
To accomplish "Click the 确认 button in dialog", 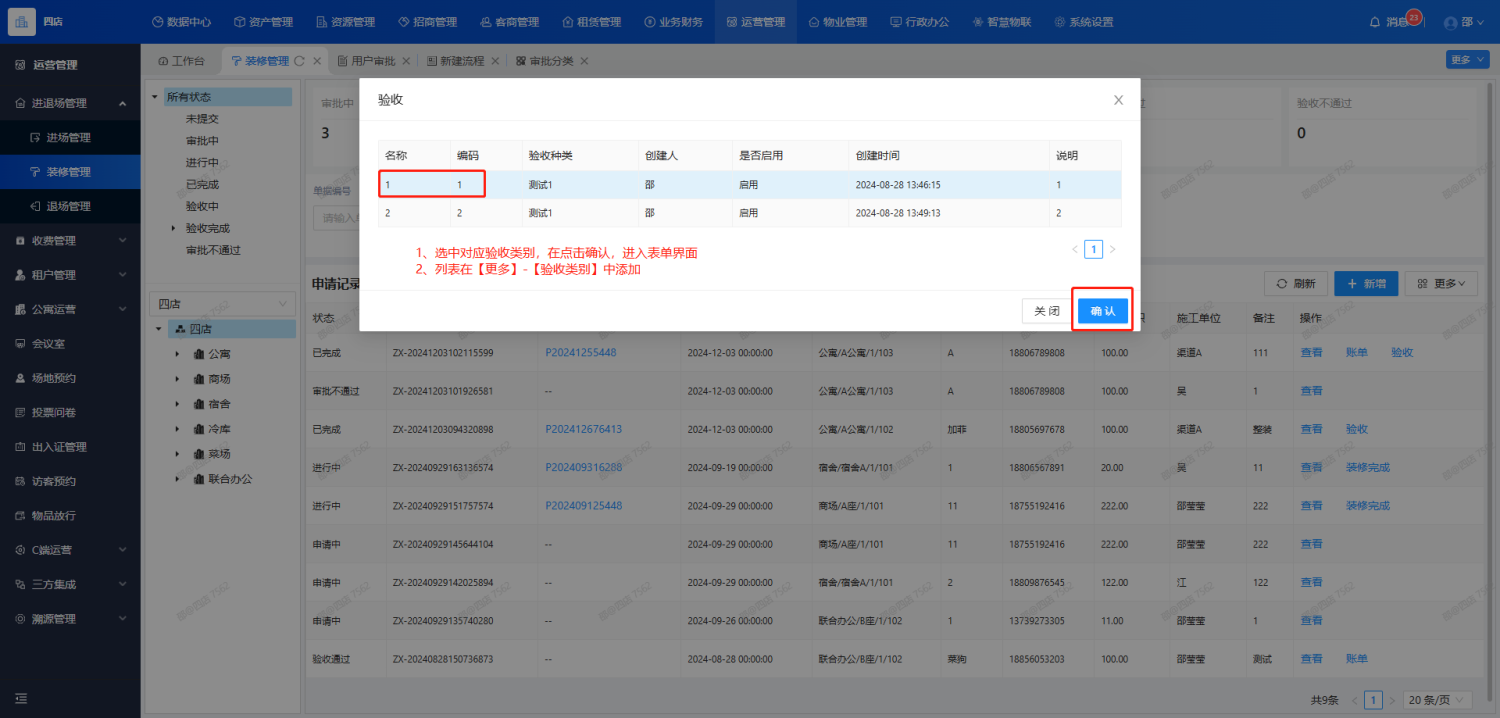I will tap(1102, 312).
